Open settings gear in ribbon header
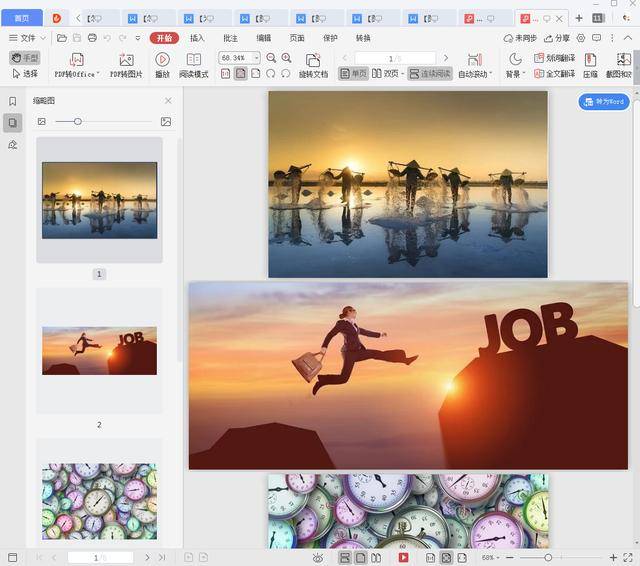 click(x=581, y=38)
